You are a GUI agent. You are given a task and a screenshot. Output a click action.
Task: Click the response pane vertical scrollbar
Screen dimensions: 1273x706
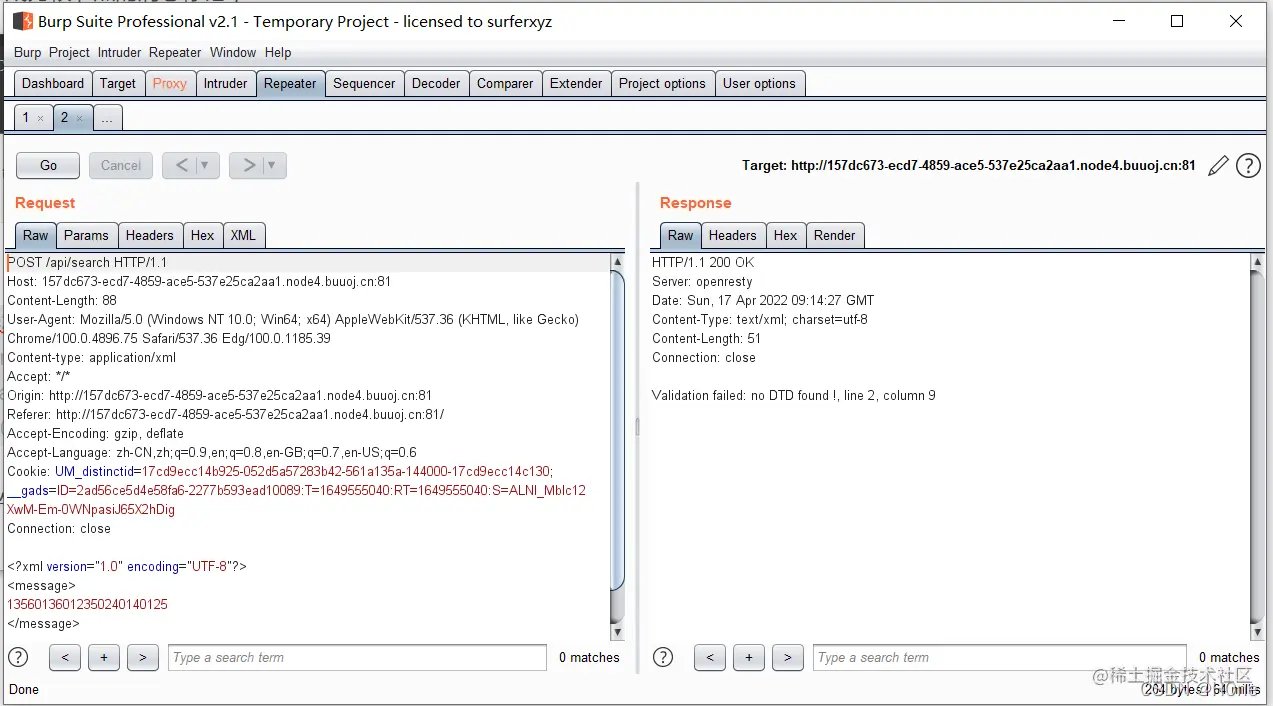(x=1258, y=446)
